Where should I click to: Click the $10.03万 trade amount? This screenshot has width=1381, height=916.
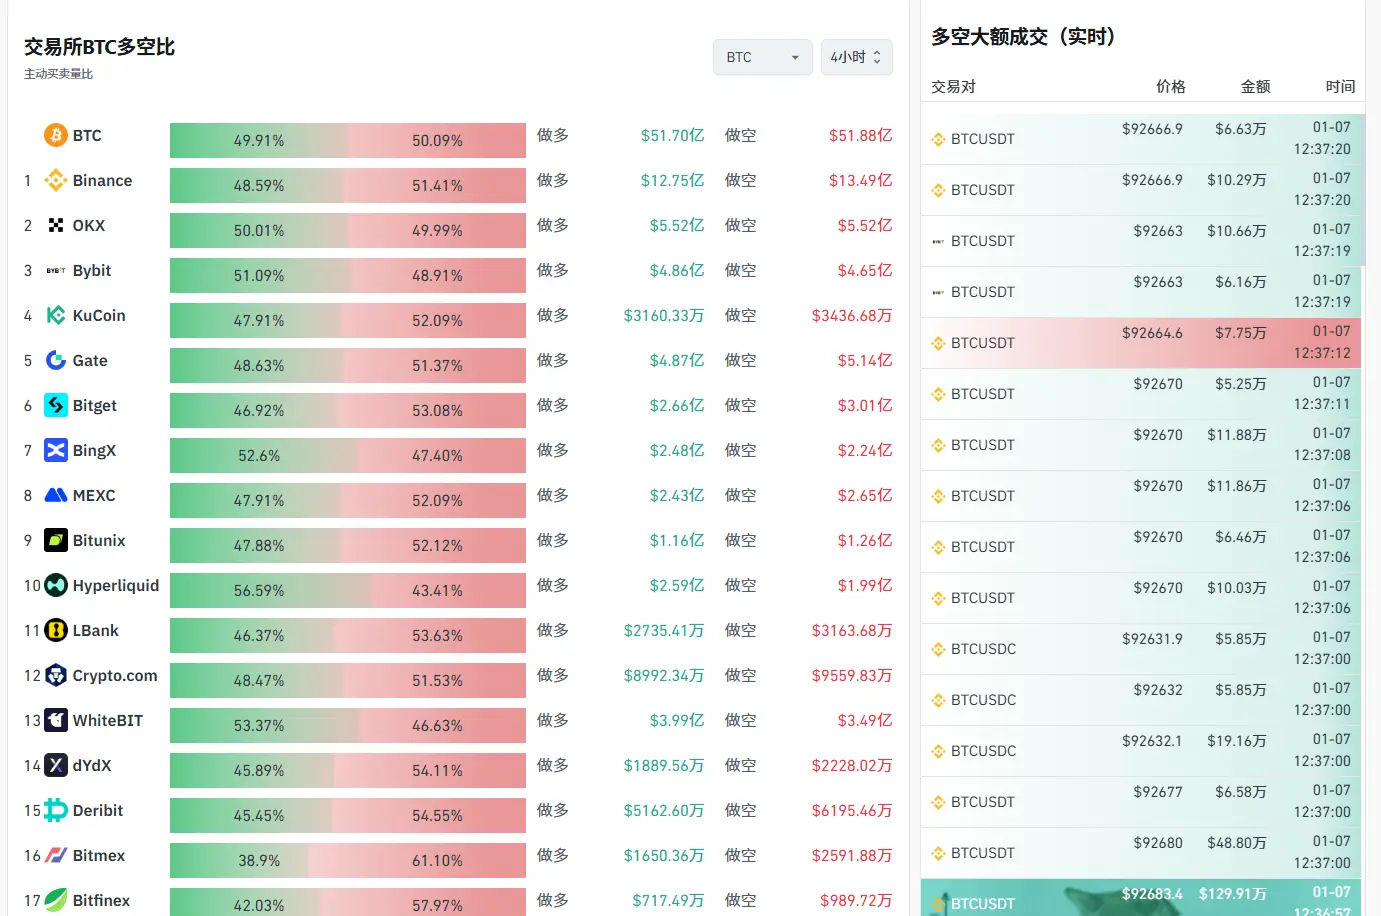pos(1237,588)
